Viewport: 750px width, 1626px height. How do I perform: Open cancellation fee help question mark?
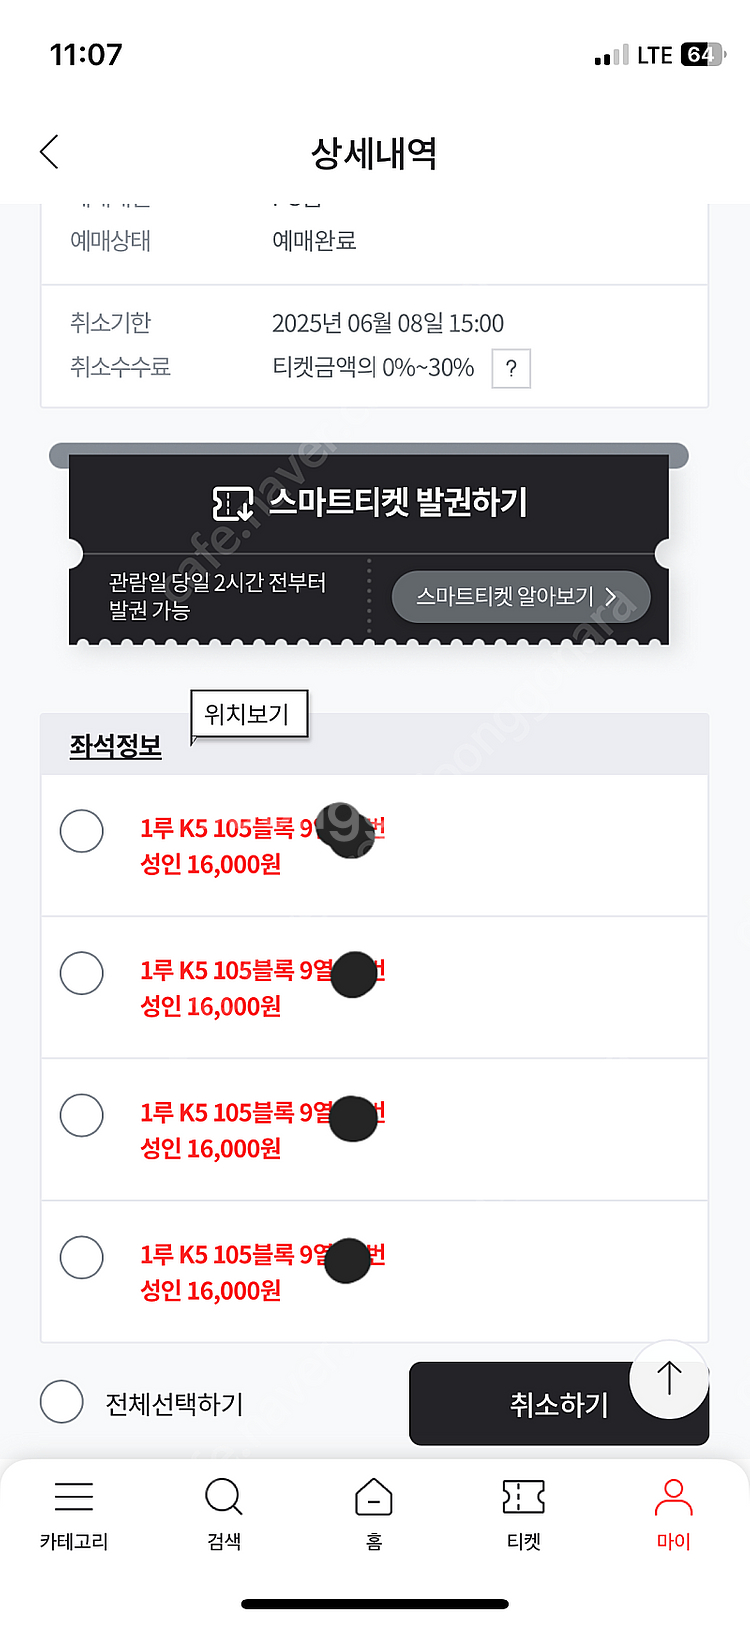click(511, 368)
